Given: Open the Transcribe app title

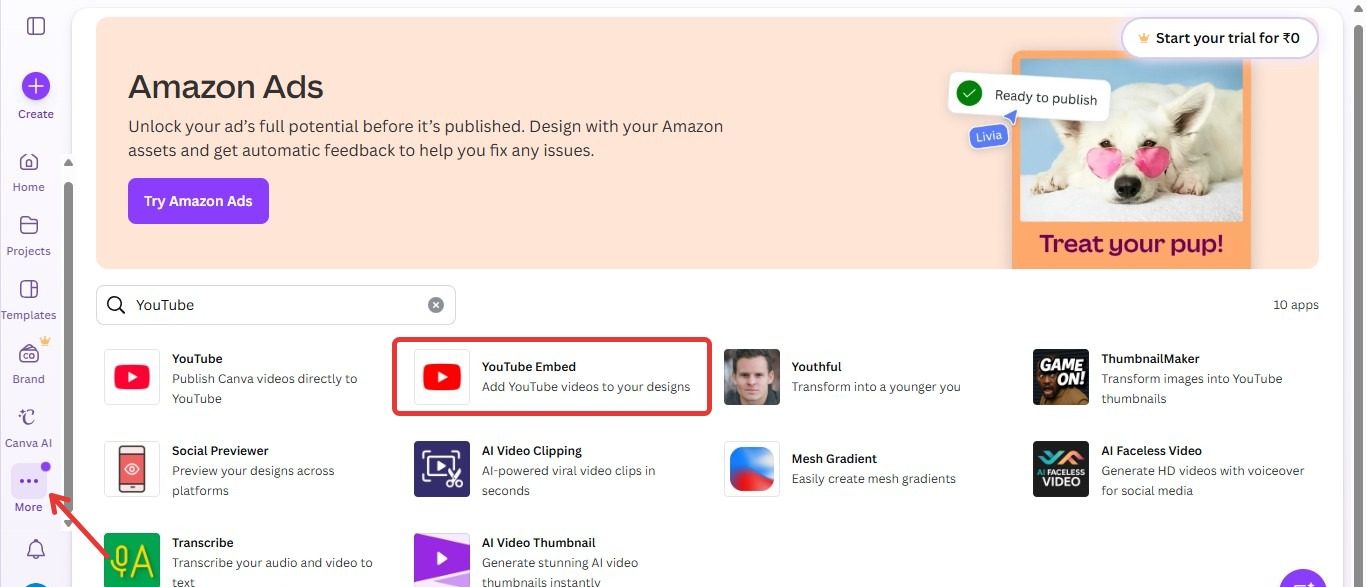Looking at the screenshot, I should 203,543.
